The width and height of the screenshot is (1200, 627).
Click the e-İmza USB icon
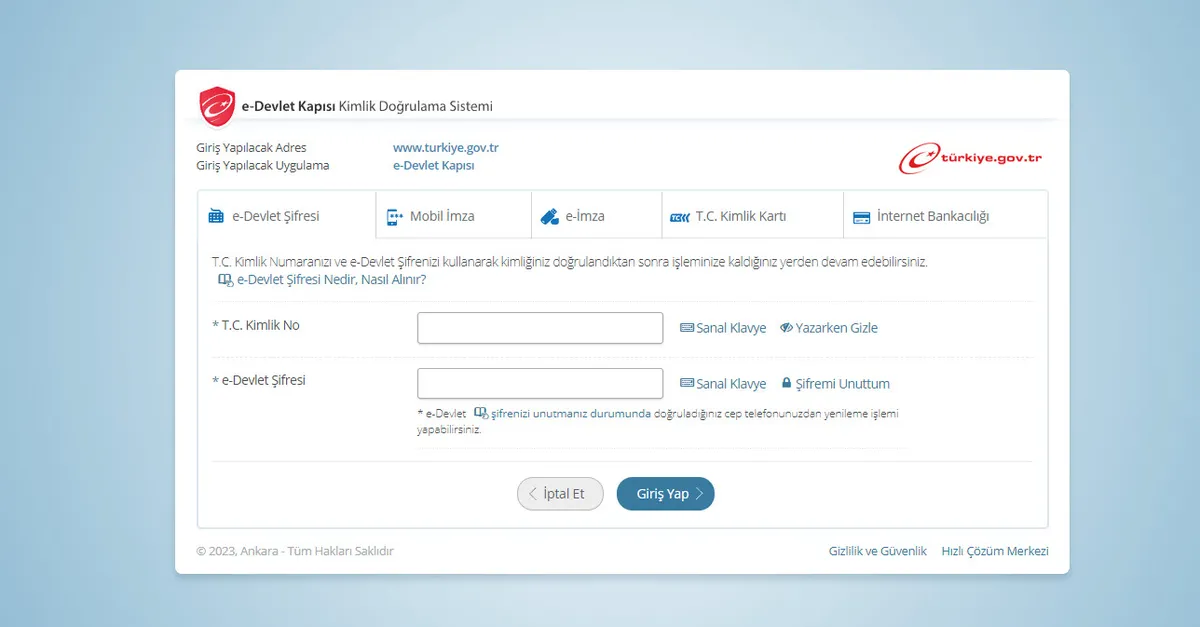(549, 216)
